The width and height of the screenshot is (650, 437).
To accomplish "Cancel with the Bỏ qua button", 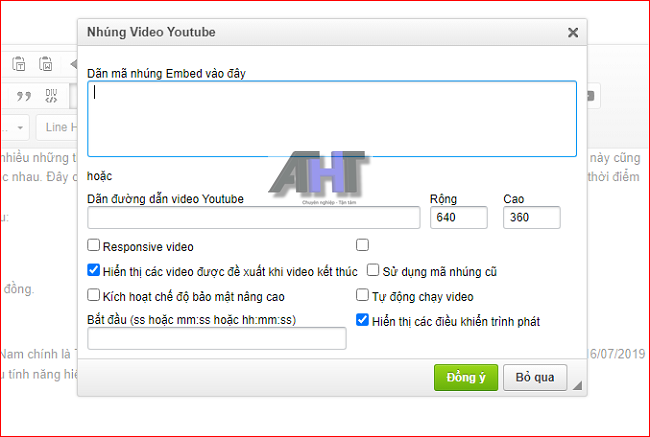I will point(535,377).
